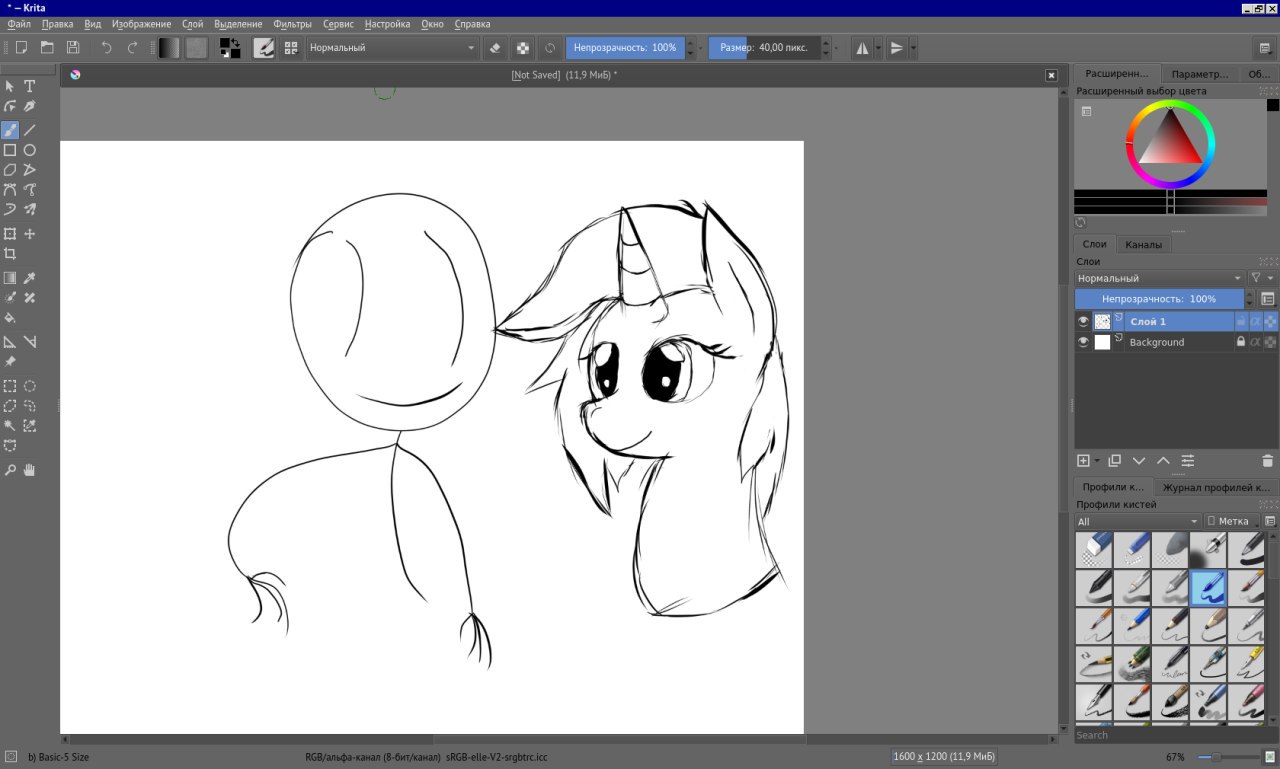Select the Gradient tool in the toolbox
The width and height of the screenshot is (1280, 769).
(10, 278)
